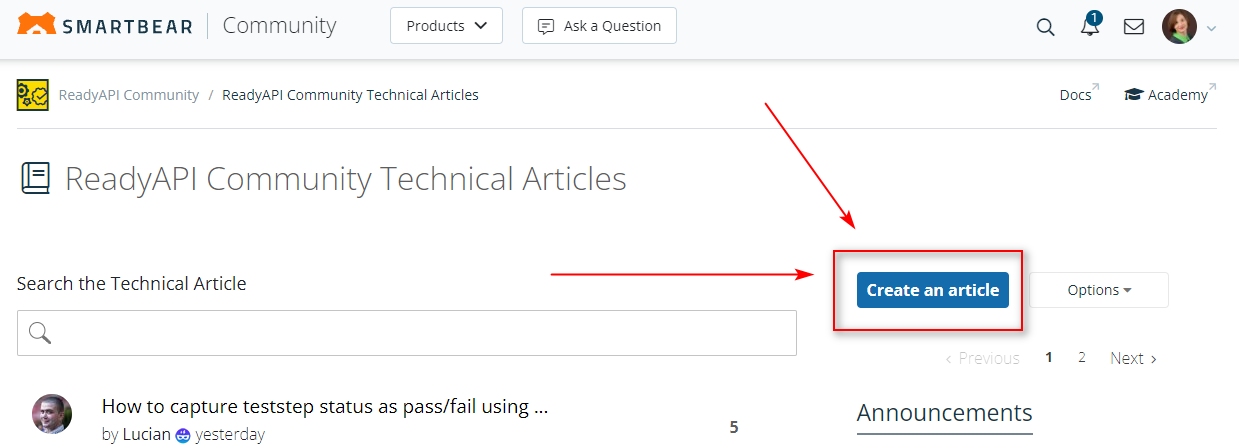Open the search magnifier in header
This screenshot has height=448, width=1239.
1045,27
